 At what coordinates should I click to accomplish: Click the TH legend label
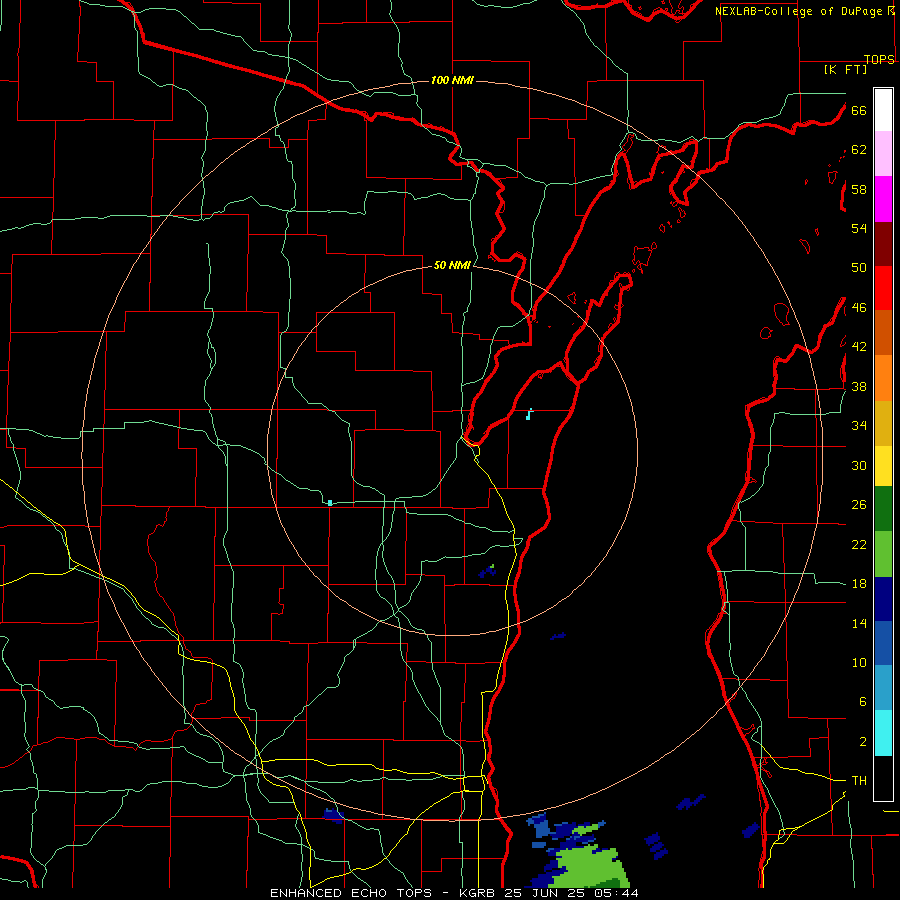pos(859,780)
